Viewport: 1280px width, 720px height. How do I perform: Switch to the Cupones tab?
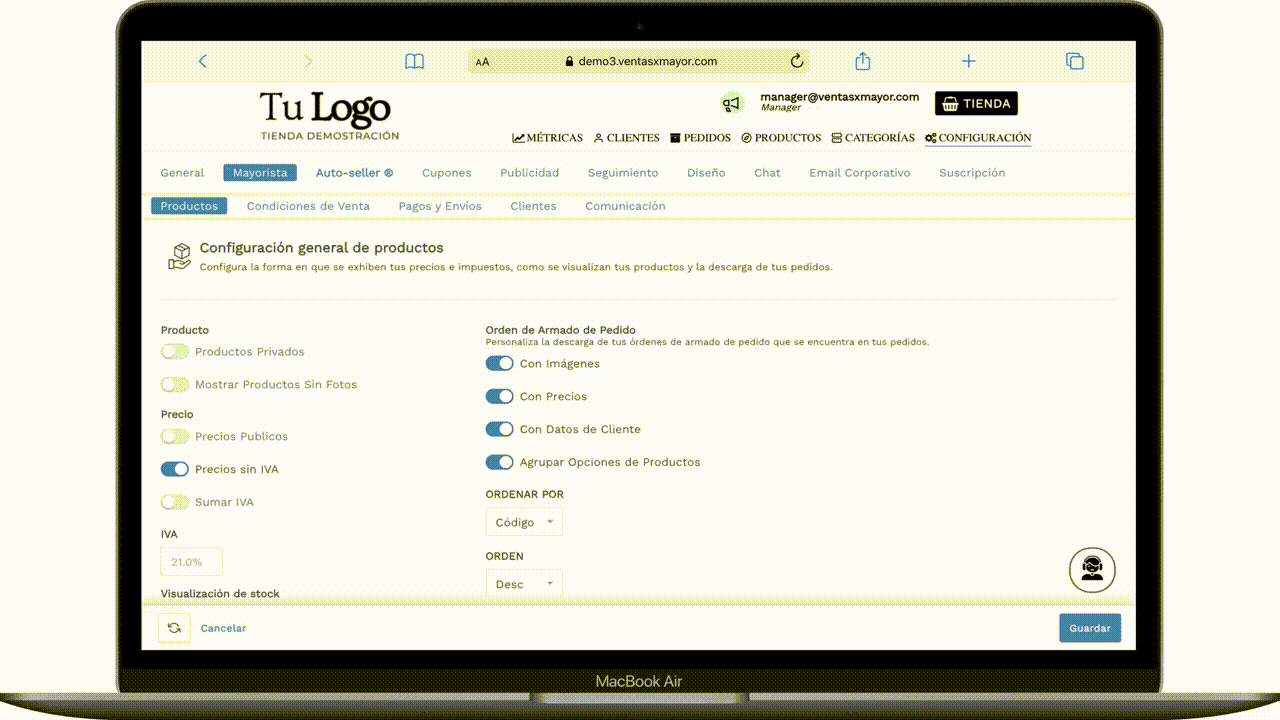click(446, 172)
